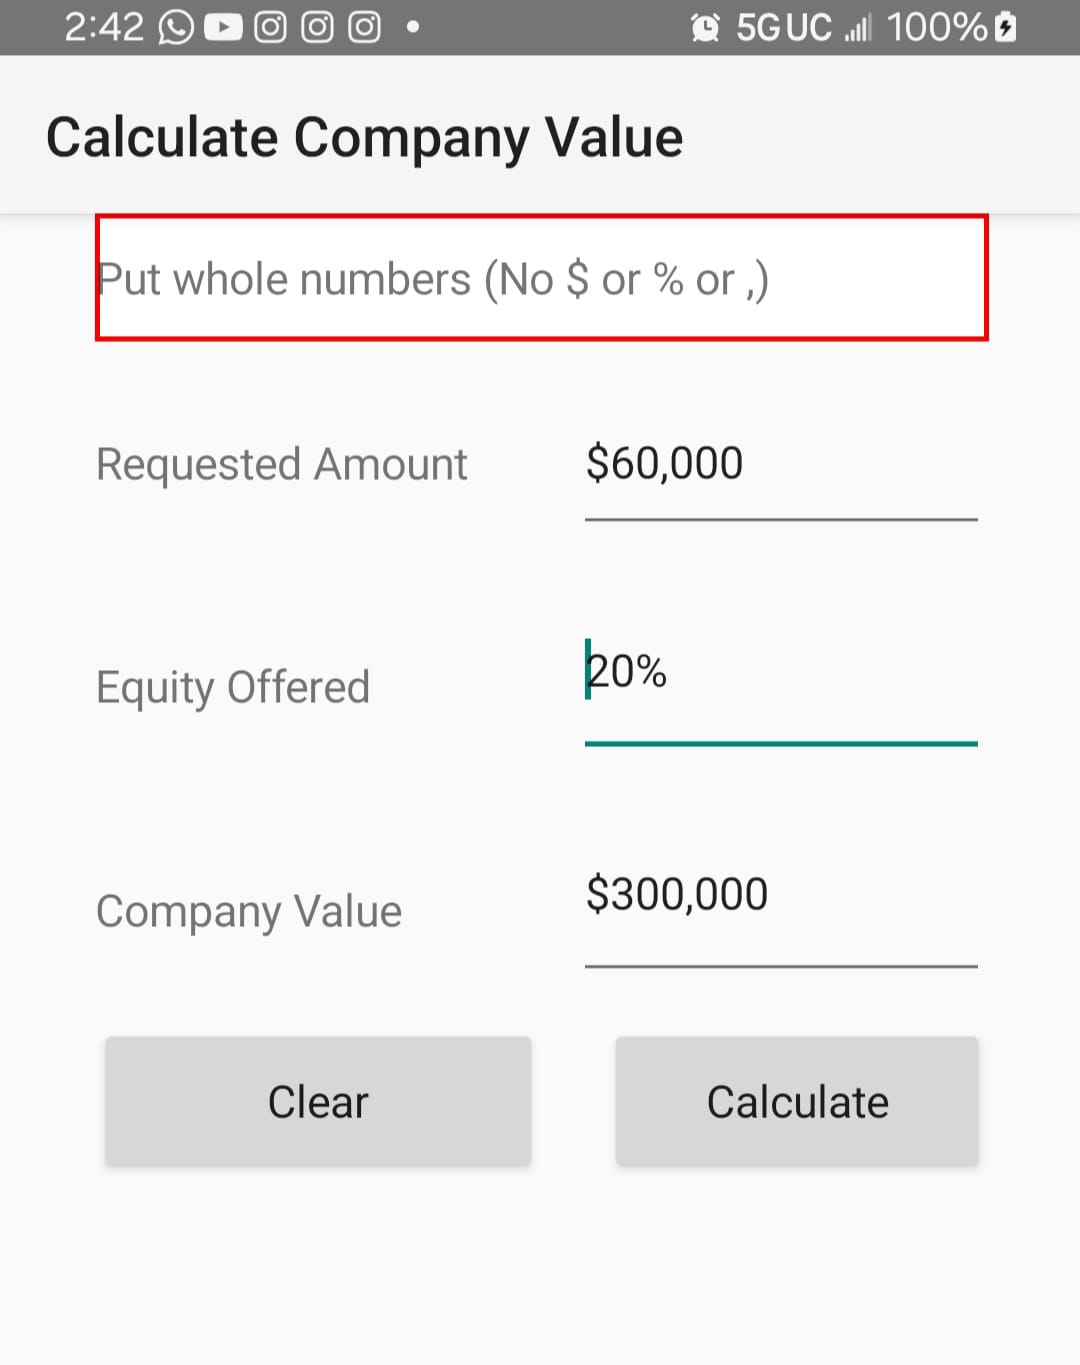The width and height of the screenshot is (1080, 1365).
Task: Tap the Requested Amount label
Action: (281, 465)
